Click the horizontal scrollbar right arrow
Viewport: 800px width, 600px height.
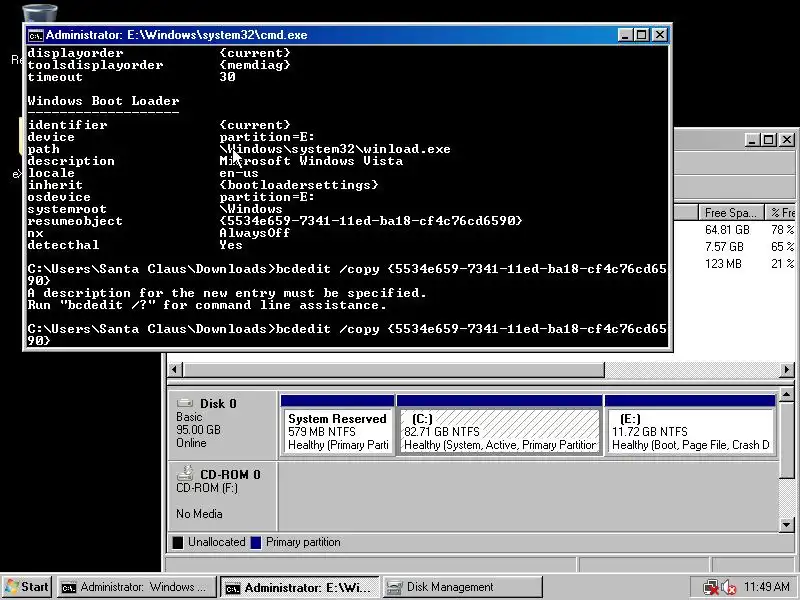786,369
